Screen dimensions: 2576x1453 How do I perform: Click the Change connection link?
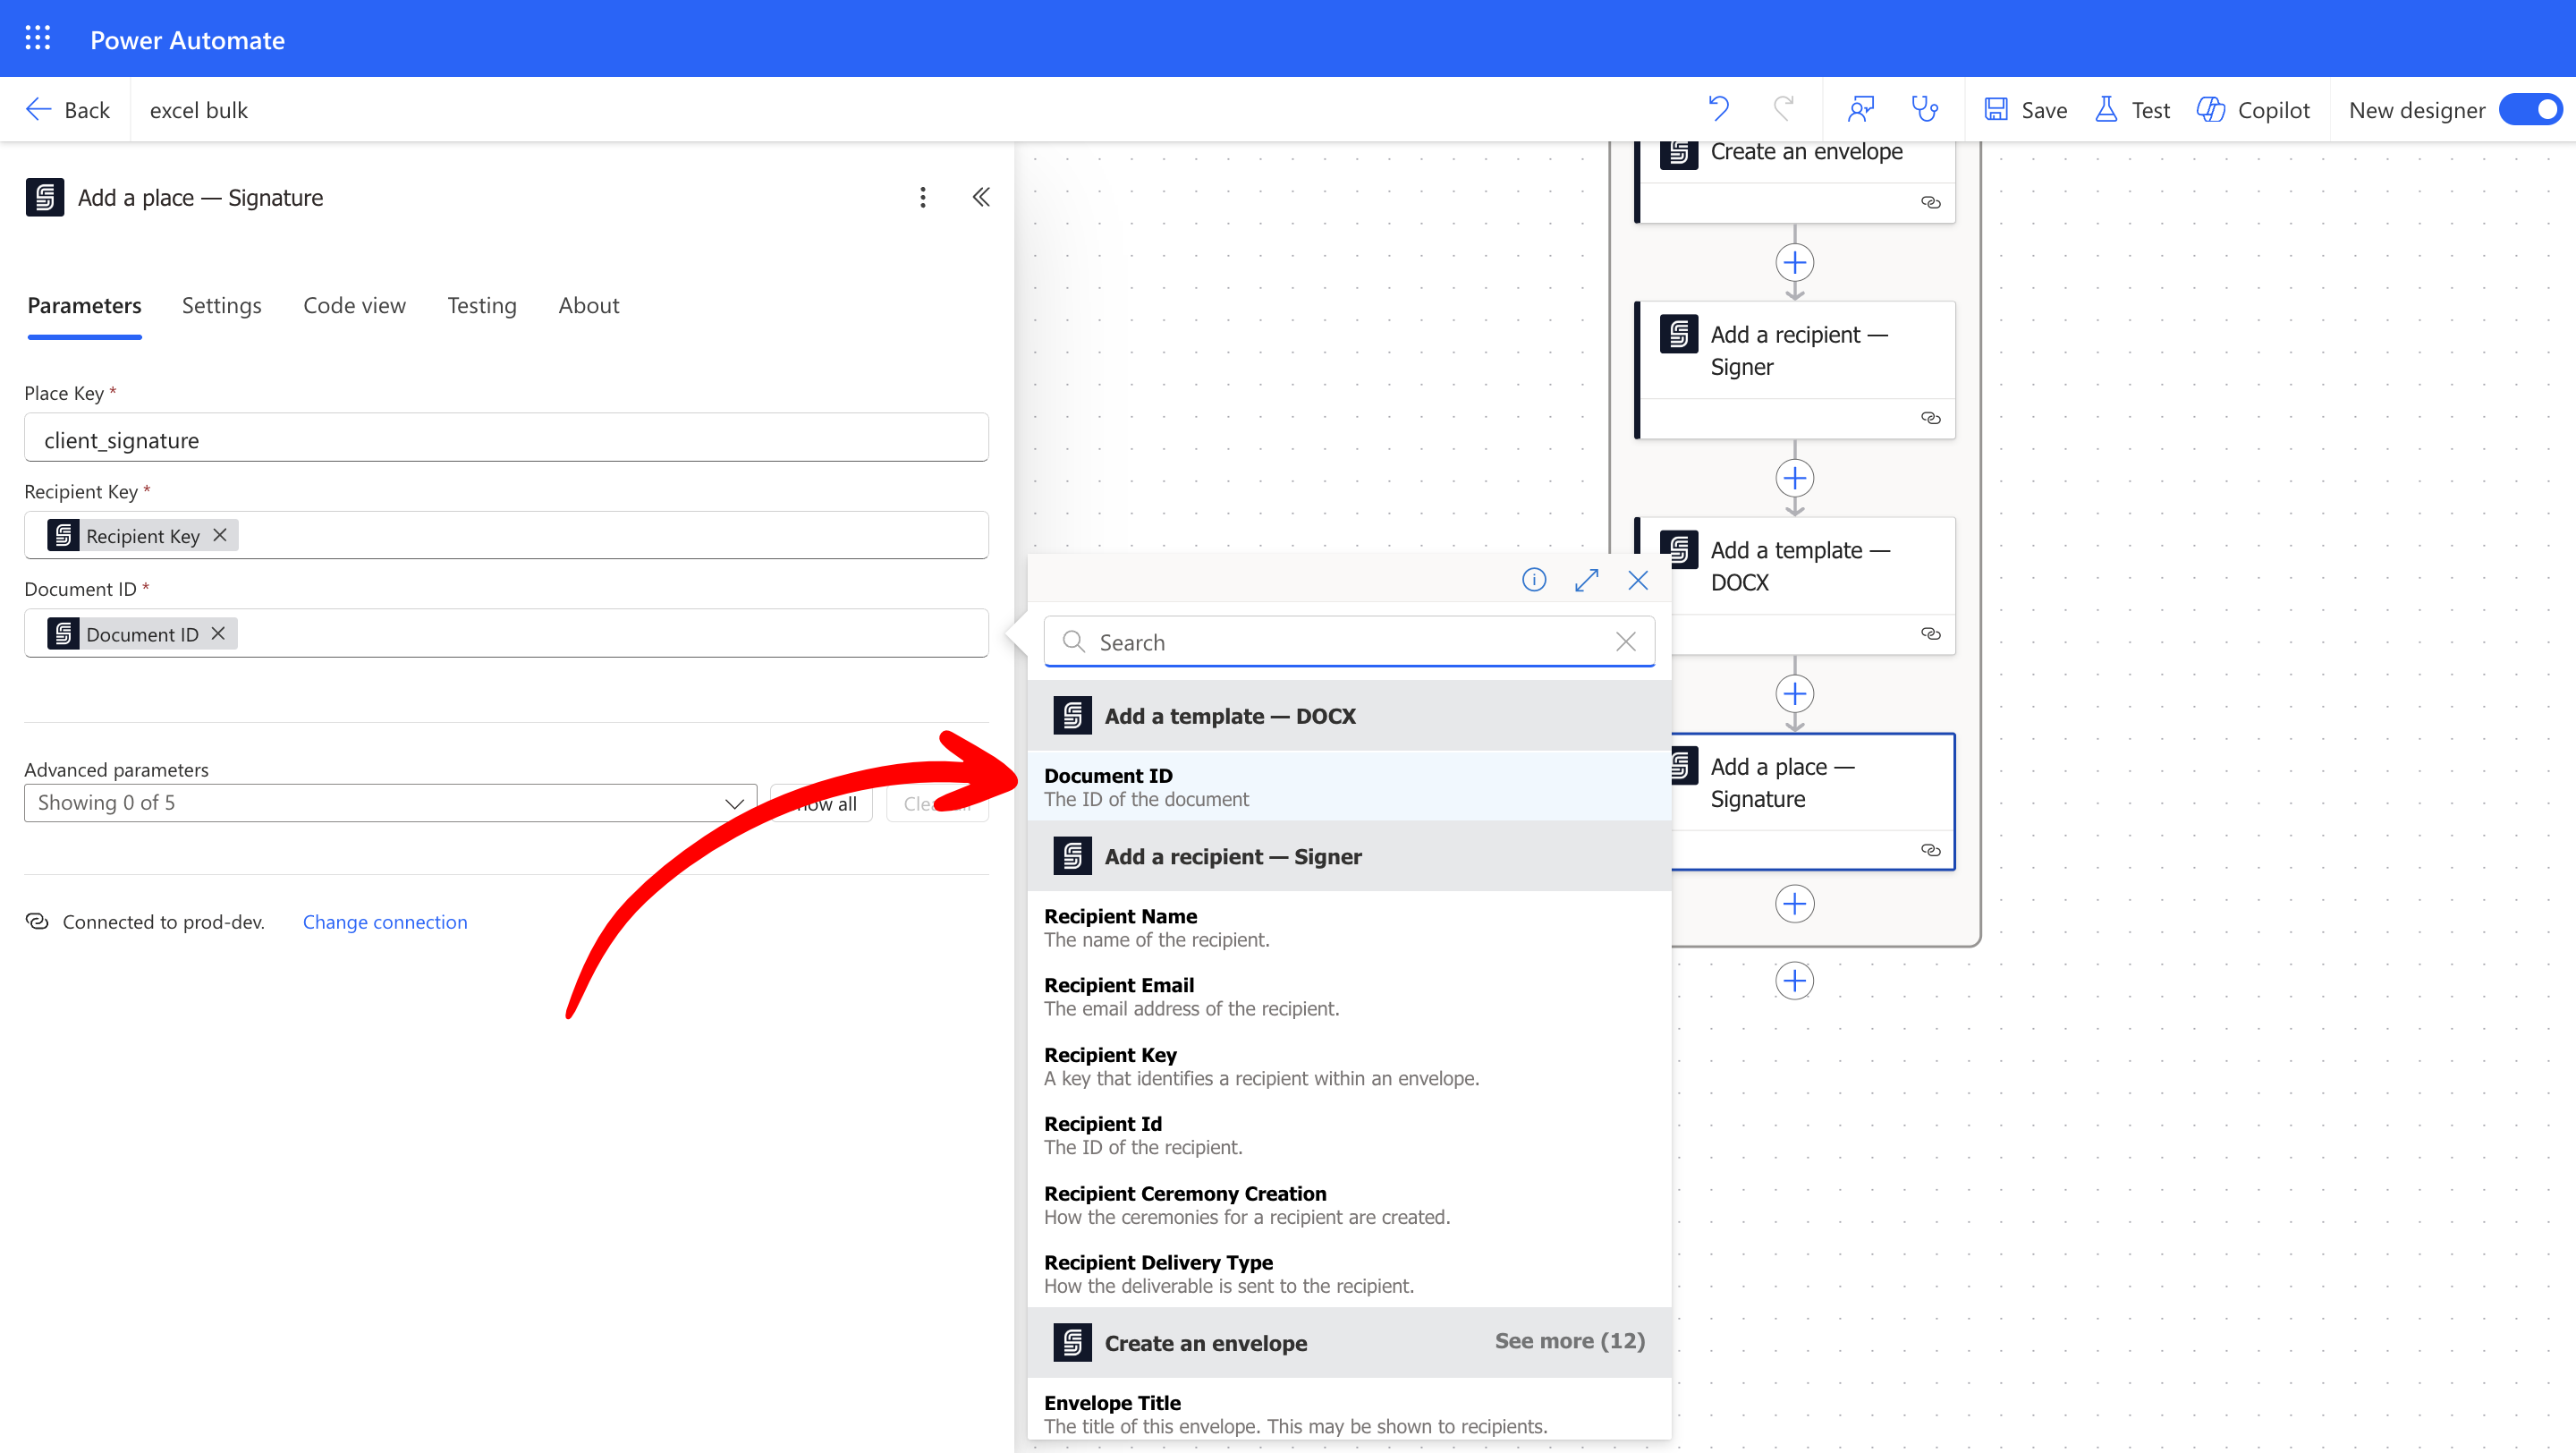pyautogui.click(x=384, y=921)
